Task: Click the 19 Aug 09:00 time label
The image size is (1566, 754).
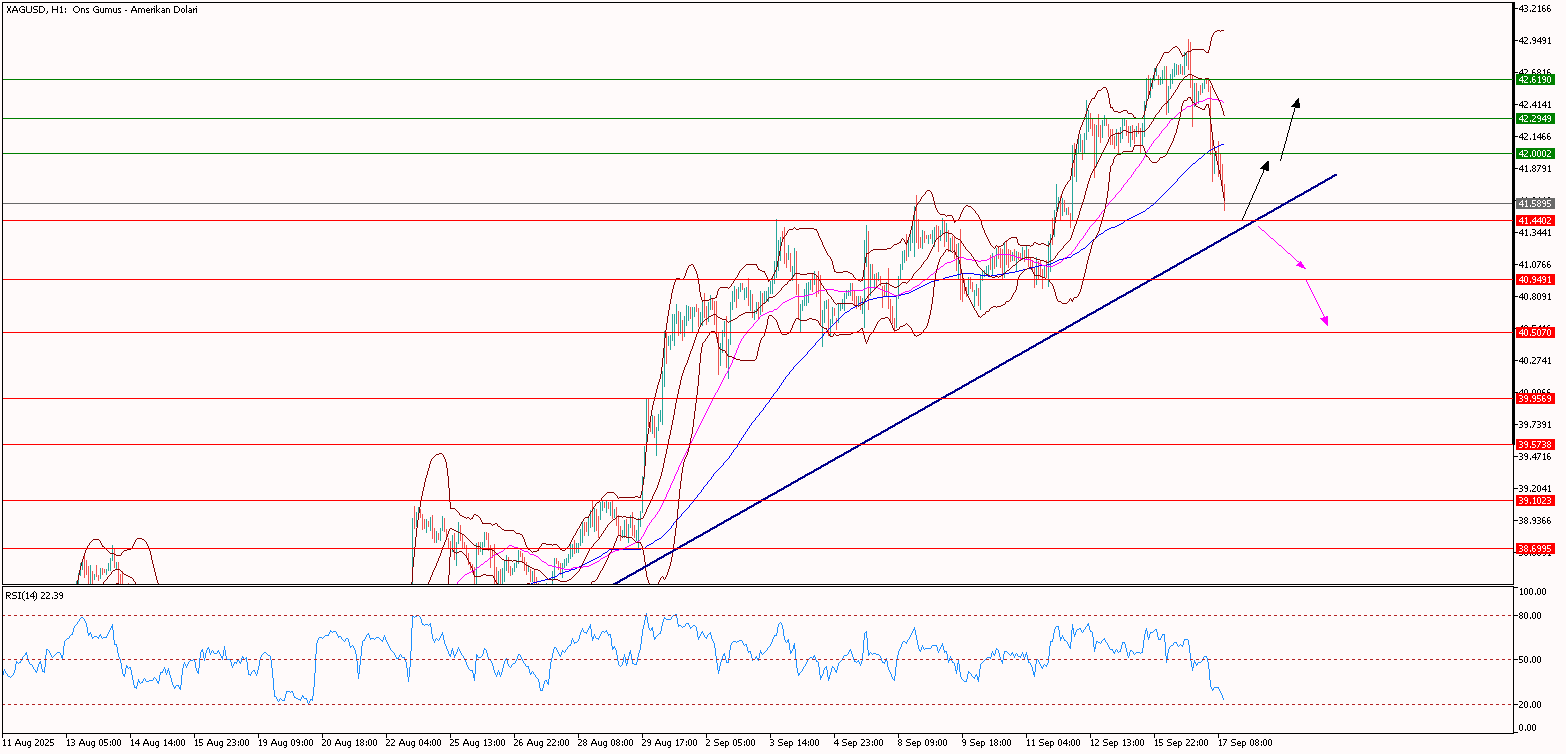Action: pyautogui.click(x=286, y=744)
